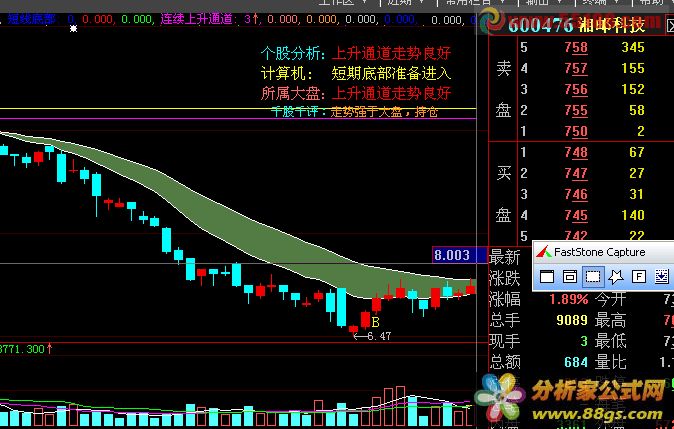The image size is (674, 429).
Task: Click sell volume 155
Action: tap(633, 68)
